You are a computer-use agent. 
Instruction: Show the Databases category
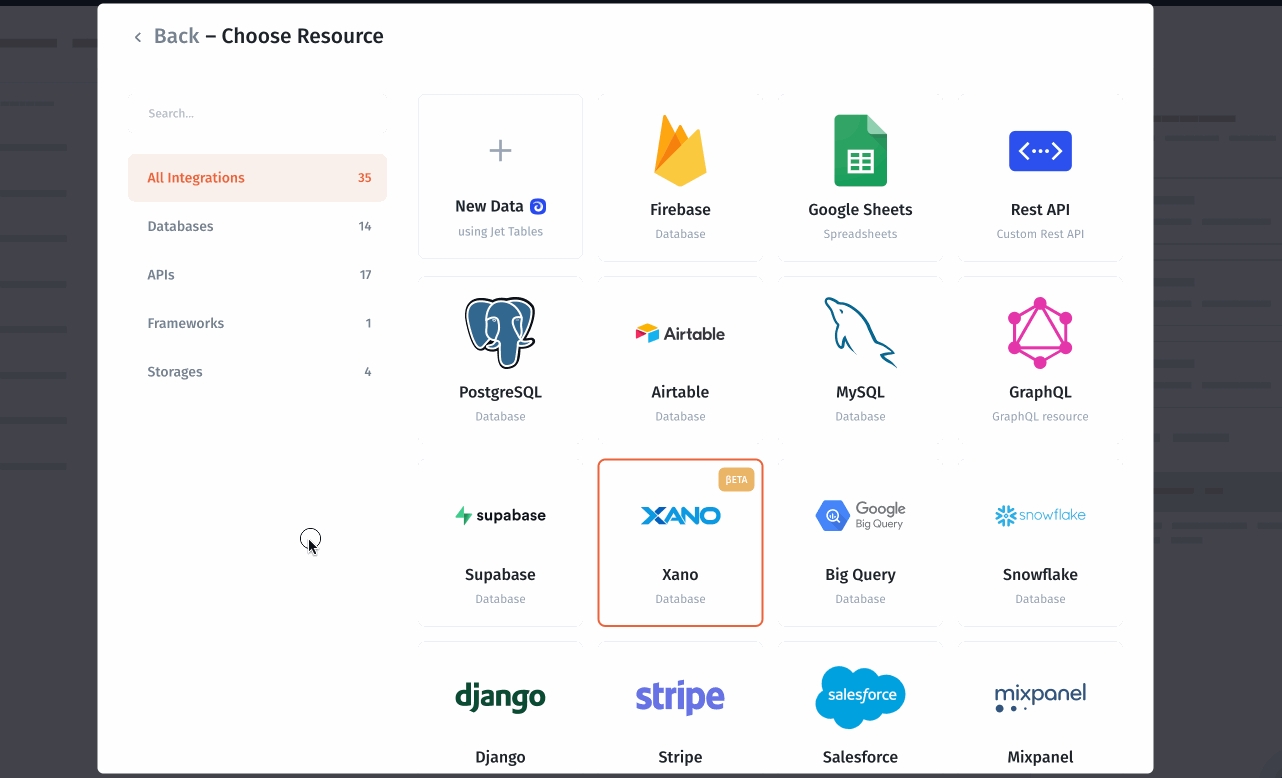pyautogui.click(x=257, y=226)
